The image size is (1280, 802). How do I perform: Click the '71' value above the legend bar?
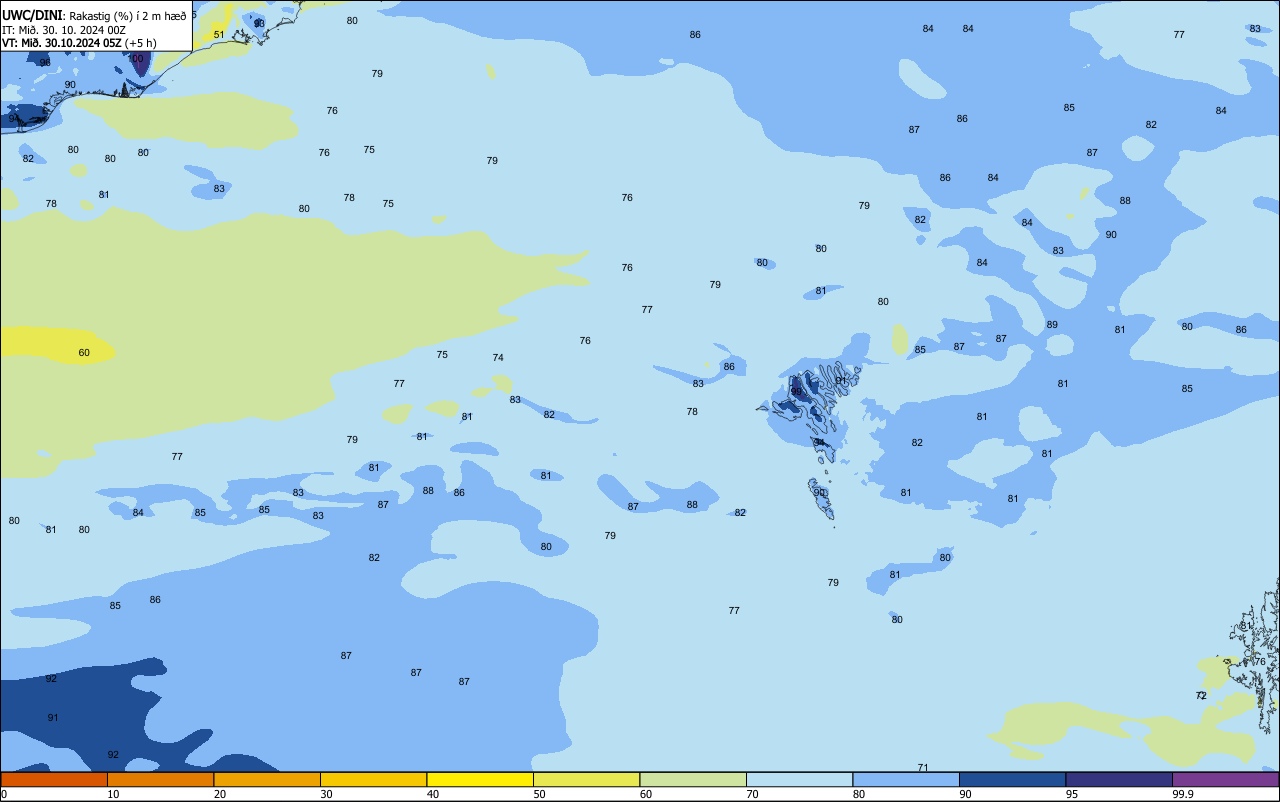(923, 768)
